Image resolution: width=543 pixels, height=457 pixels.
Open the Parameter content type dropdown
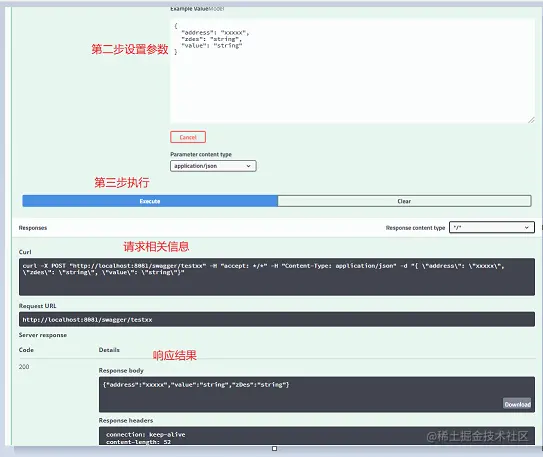[x=213, y=166]
